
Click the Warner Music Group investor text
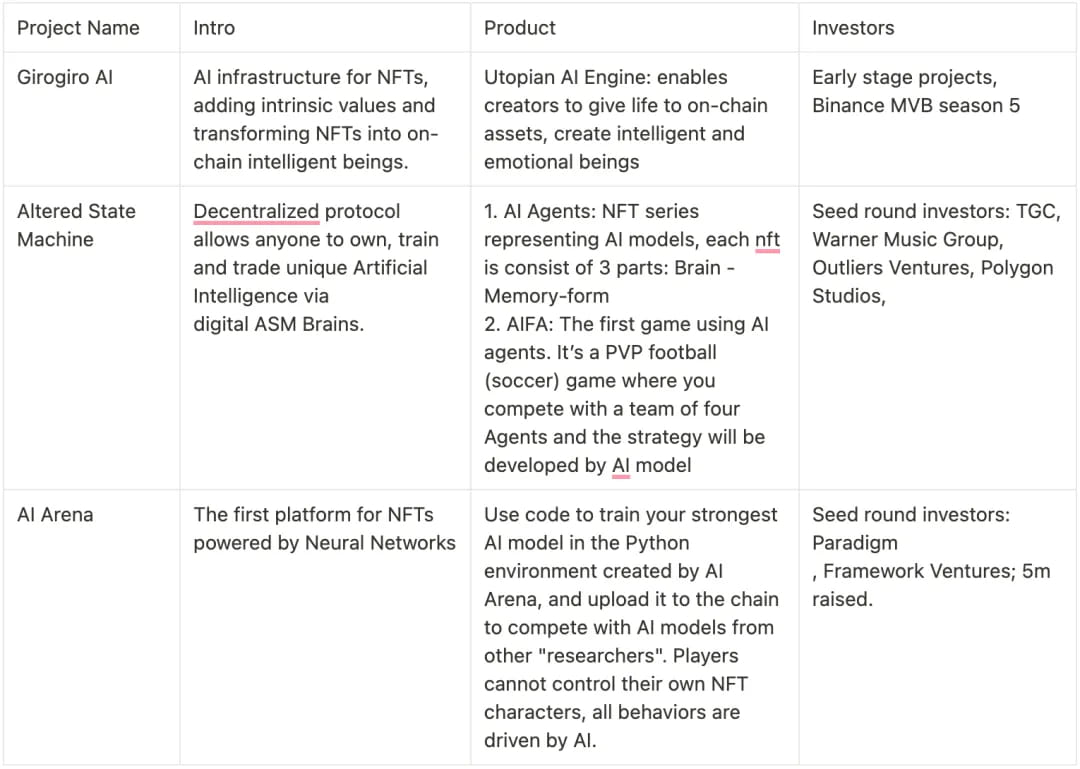pyautogui.click(x=907, y=240)
